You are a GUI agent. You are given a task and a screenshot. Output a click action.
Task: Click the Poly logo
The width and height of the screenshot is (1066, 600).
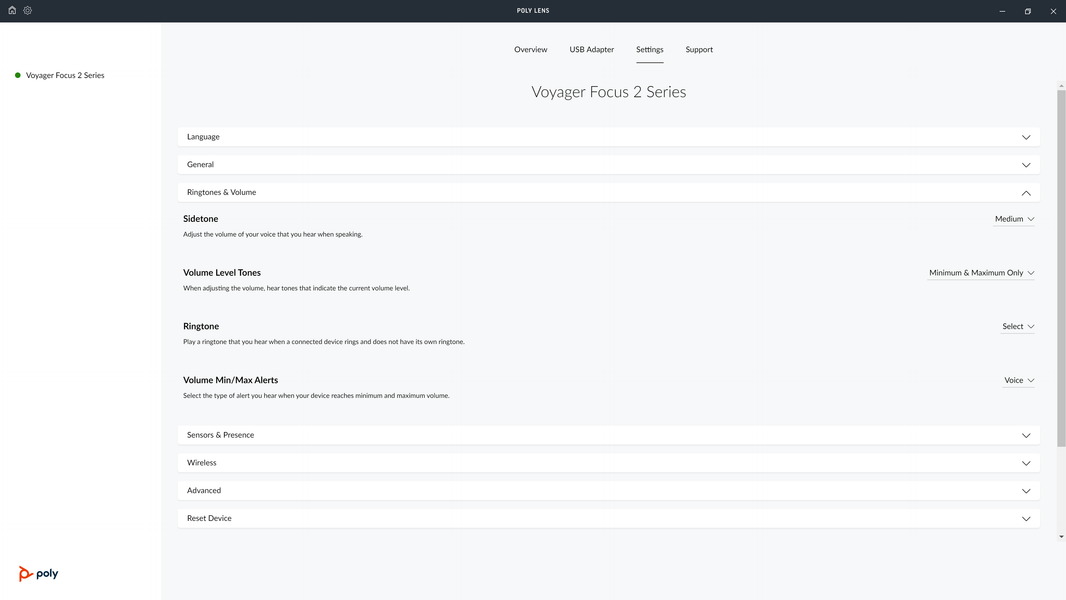point(39,573)
